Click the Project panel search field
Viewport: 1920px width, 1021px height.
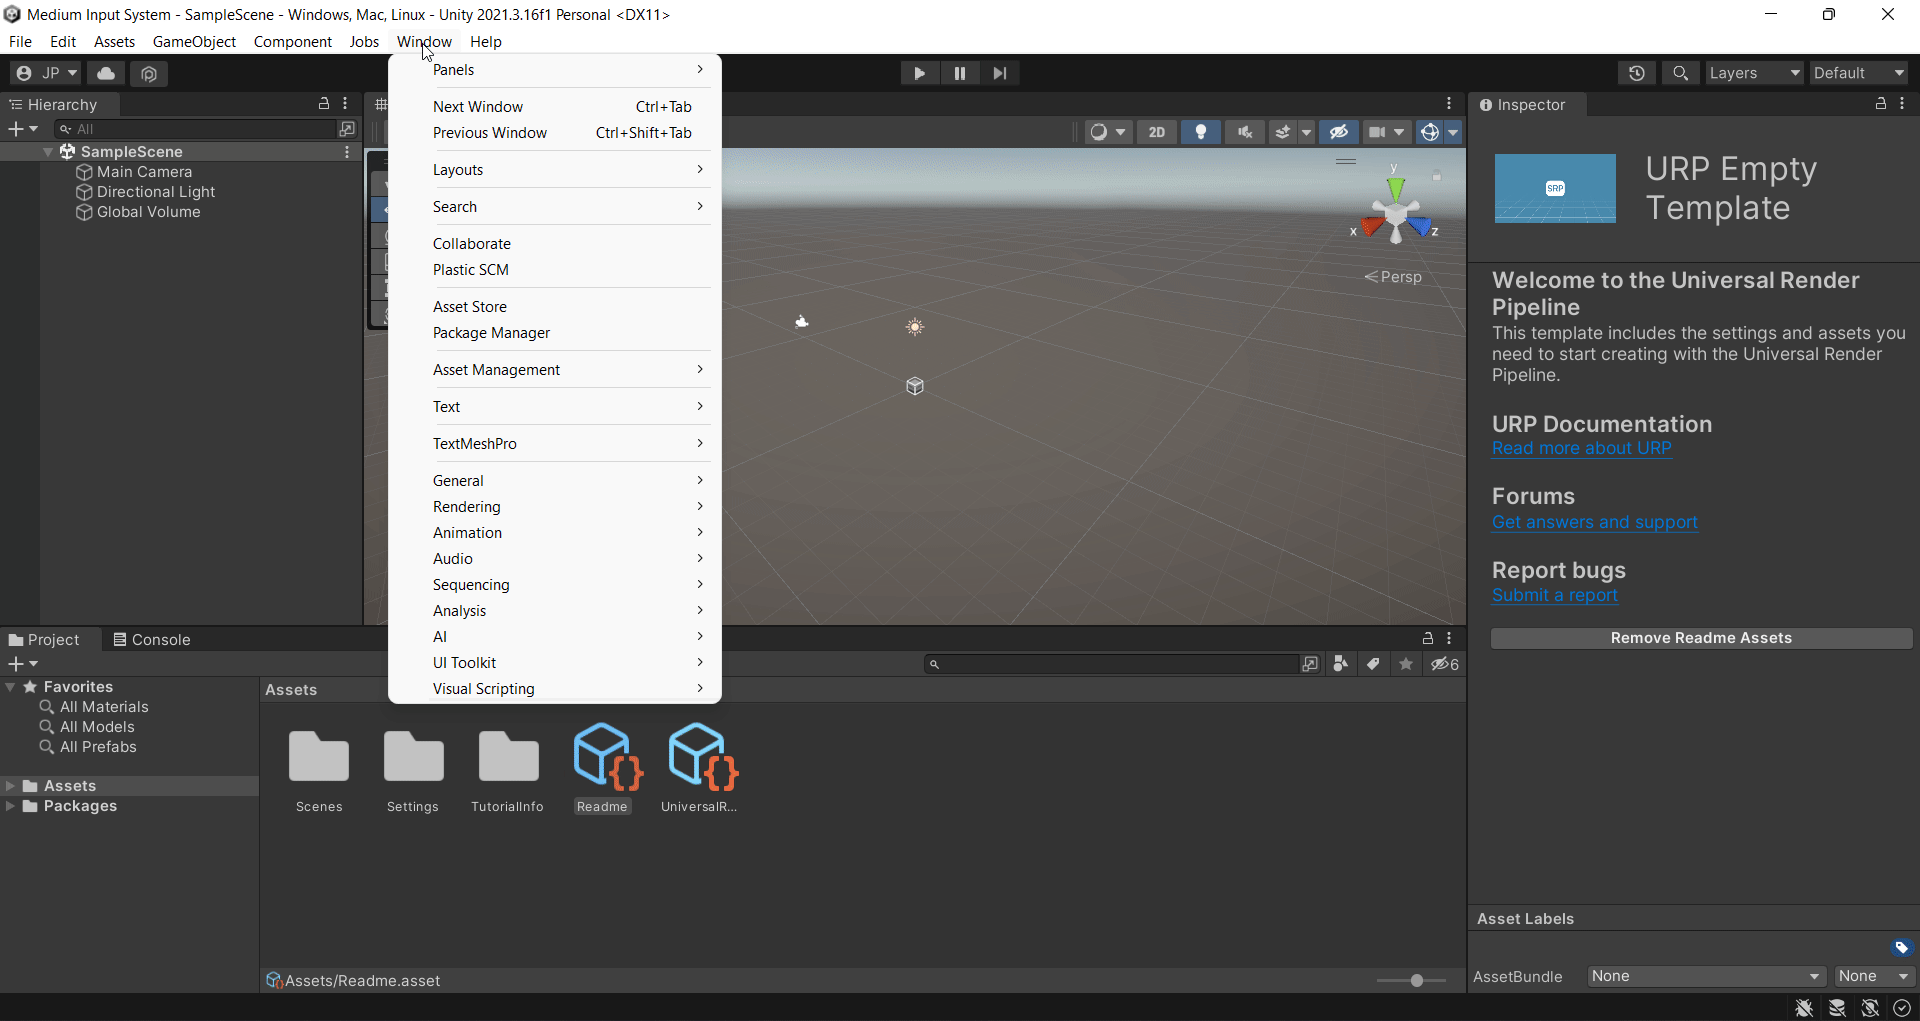(x=1110, y=664)
